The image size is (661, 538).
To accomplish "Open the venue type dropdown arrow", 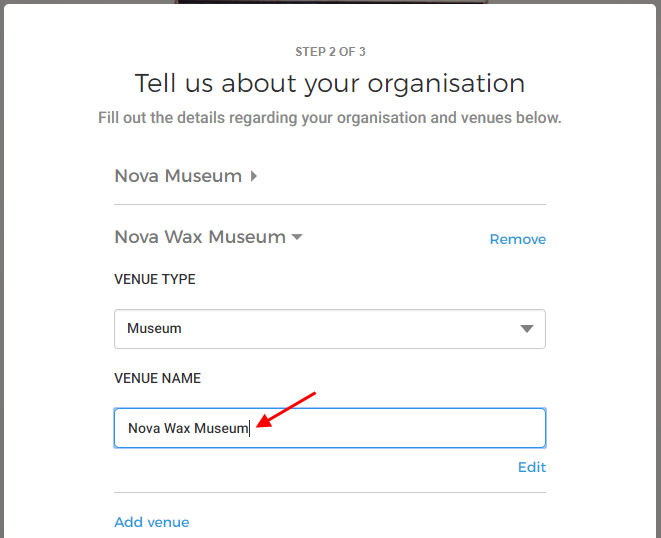I will (x=527, y=329).
